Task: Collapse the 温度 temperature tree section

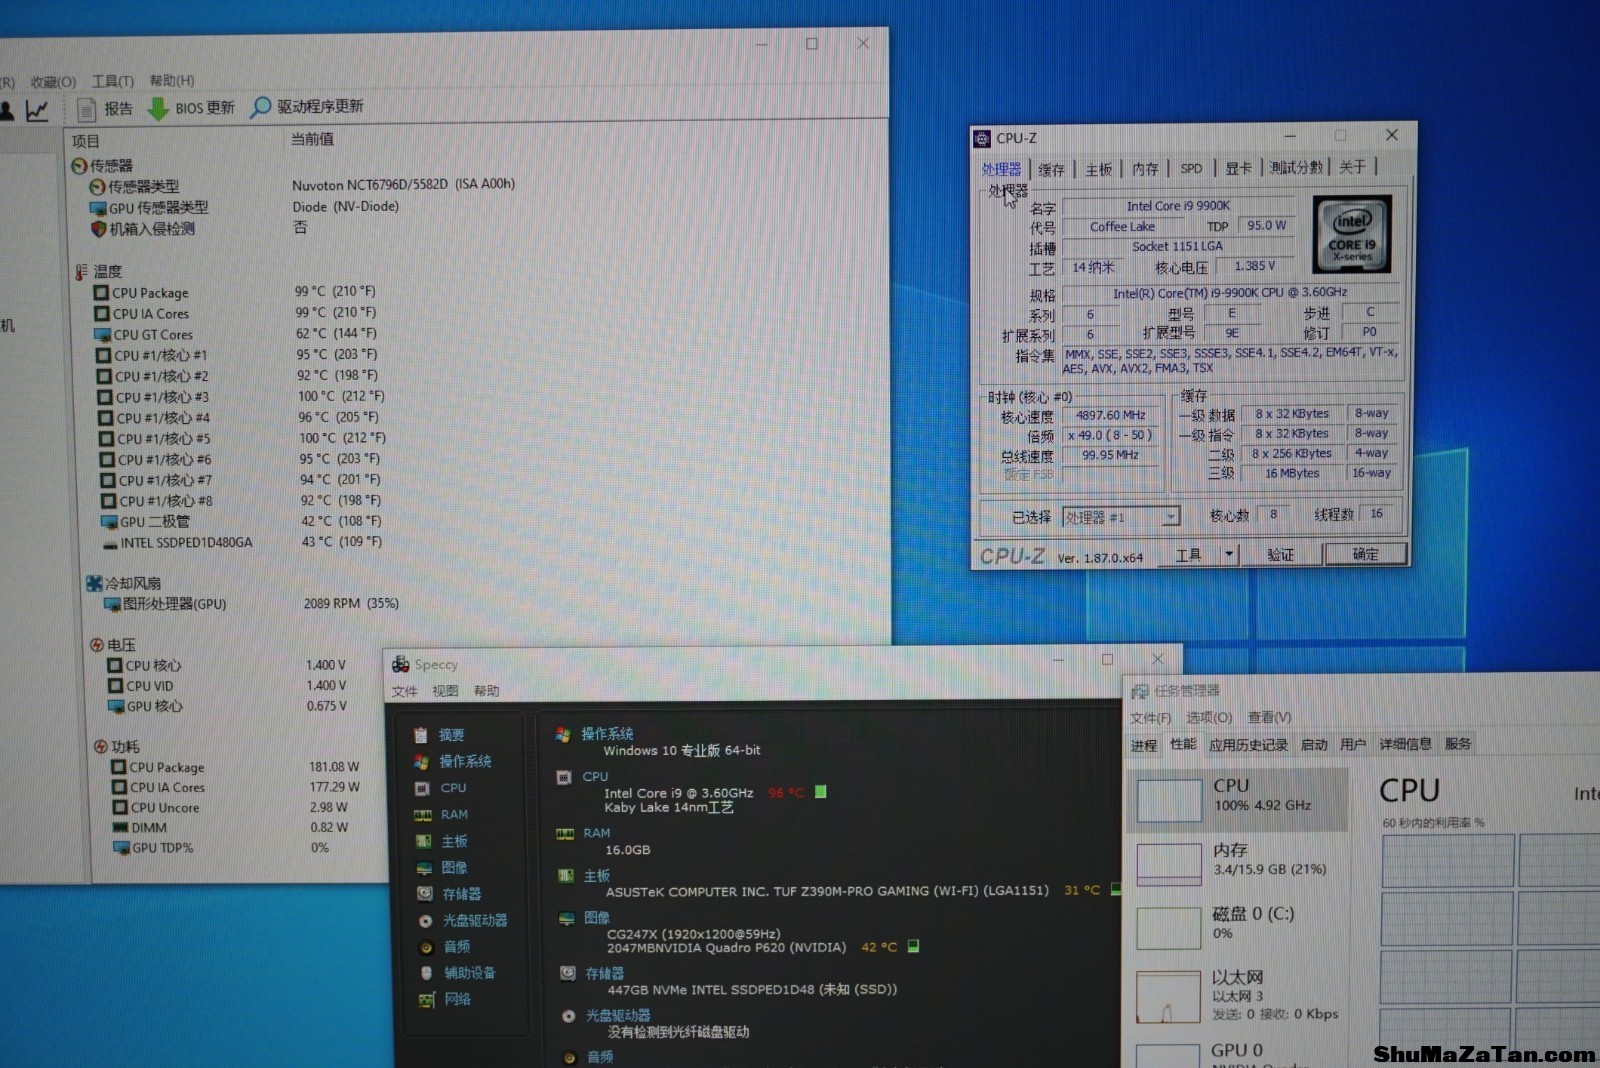Action: click(x=81, y=272)
